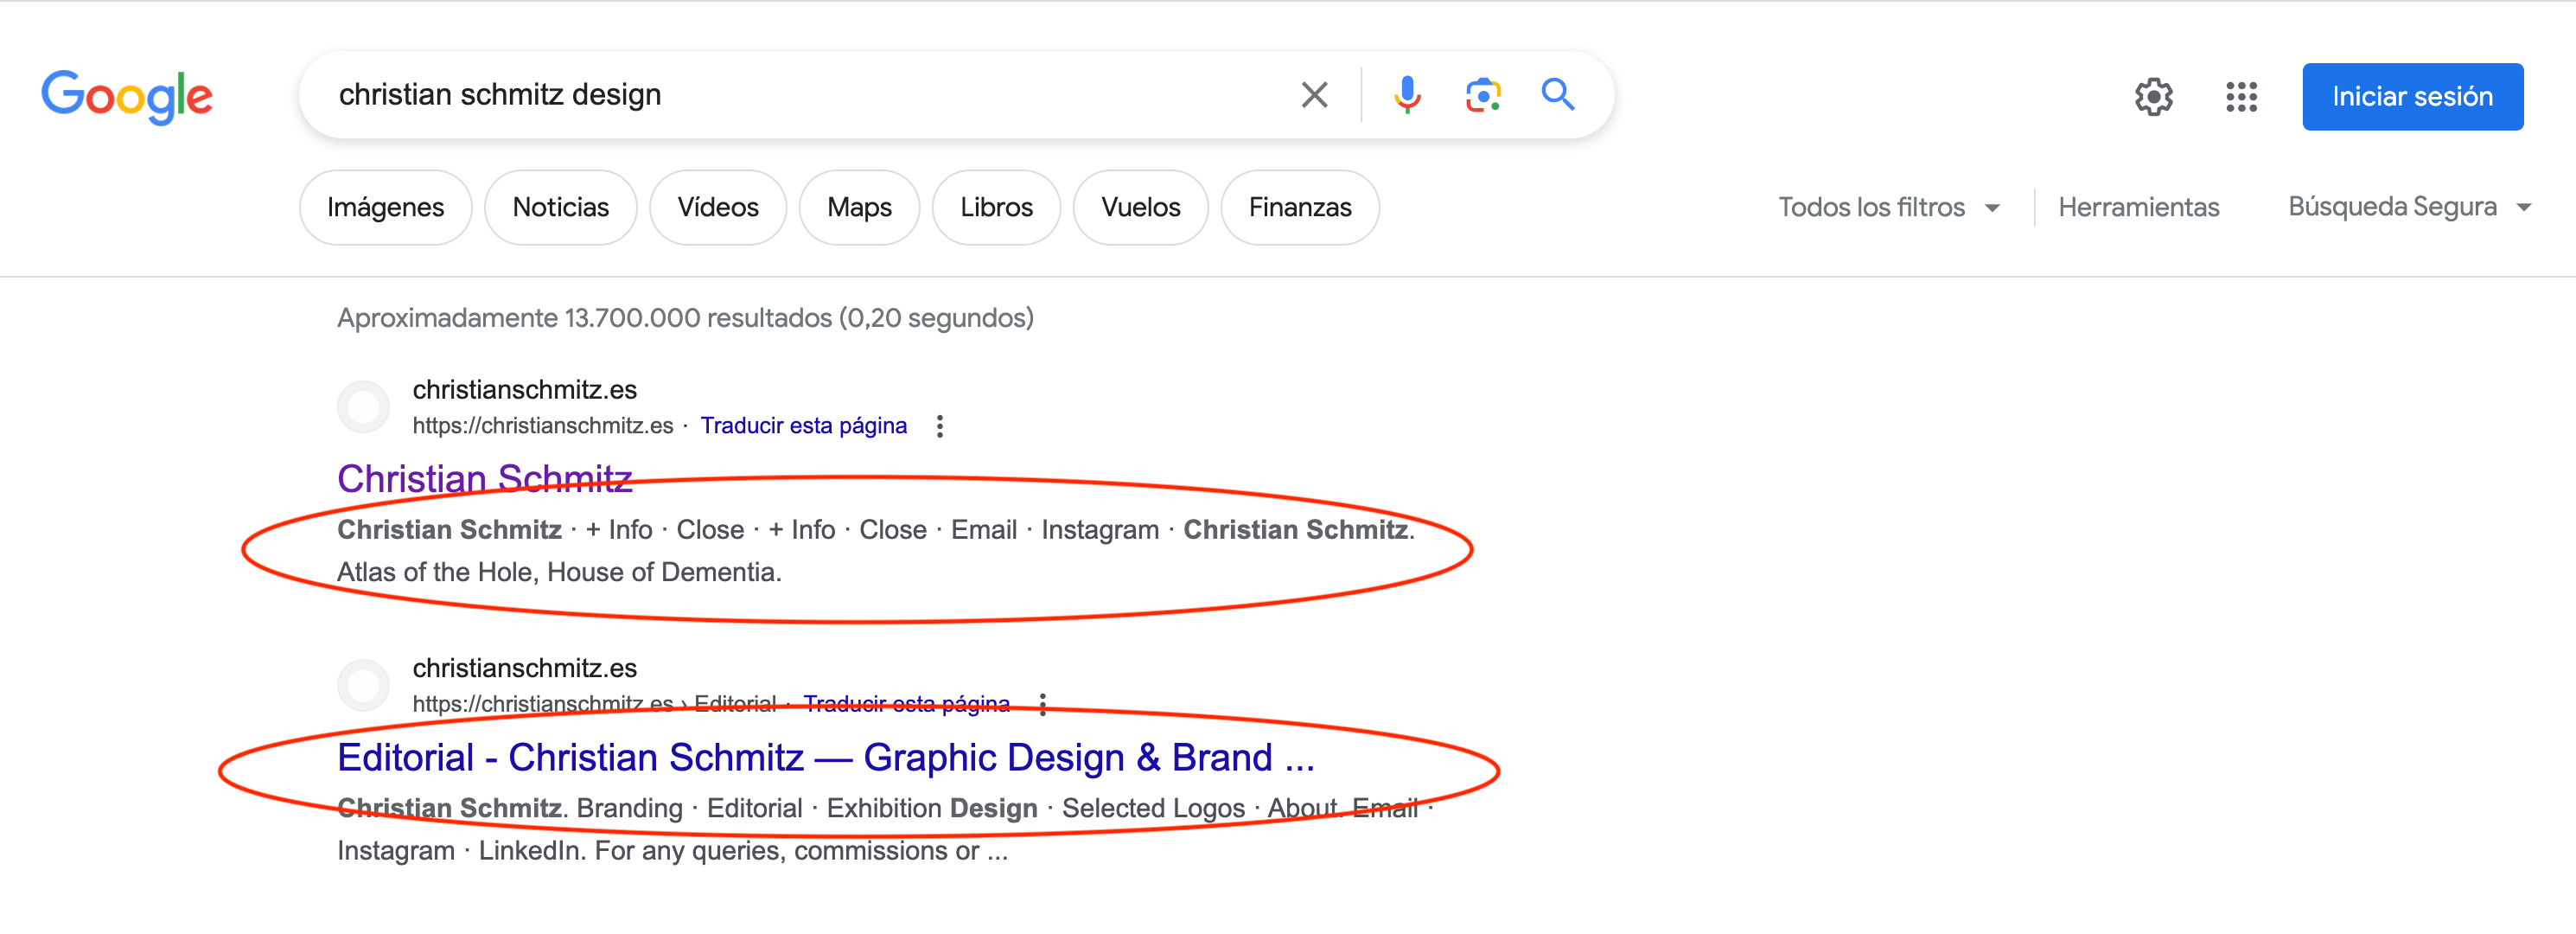Open the Herramientas tools options

[2138, 207]
